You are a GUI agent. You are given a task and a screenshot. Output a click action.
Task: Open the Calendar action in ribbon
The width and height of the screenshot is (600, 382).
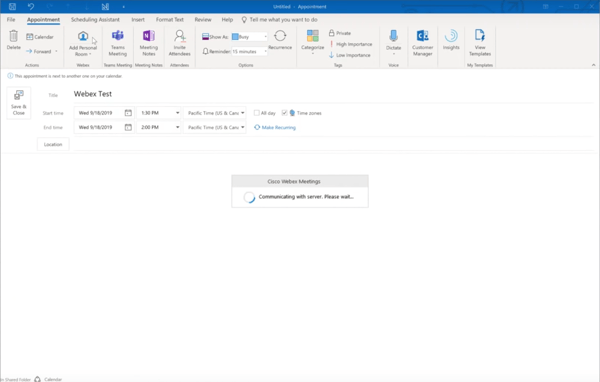pyautogui.click(x=40, y=37)
